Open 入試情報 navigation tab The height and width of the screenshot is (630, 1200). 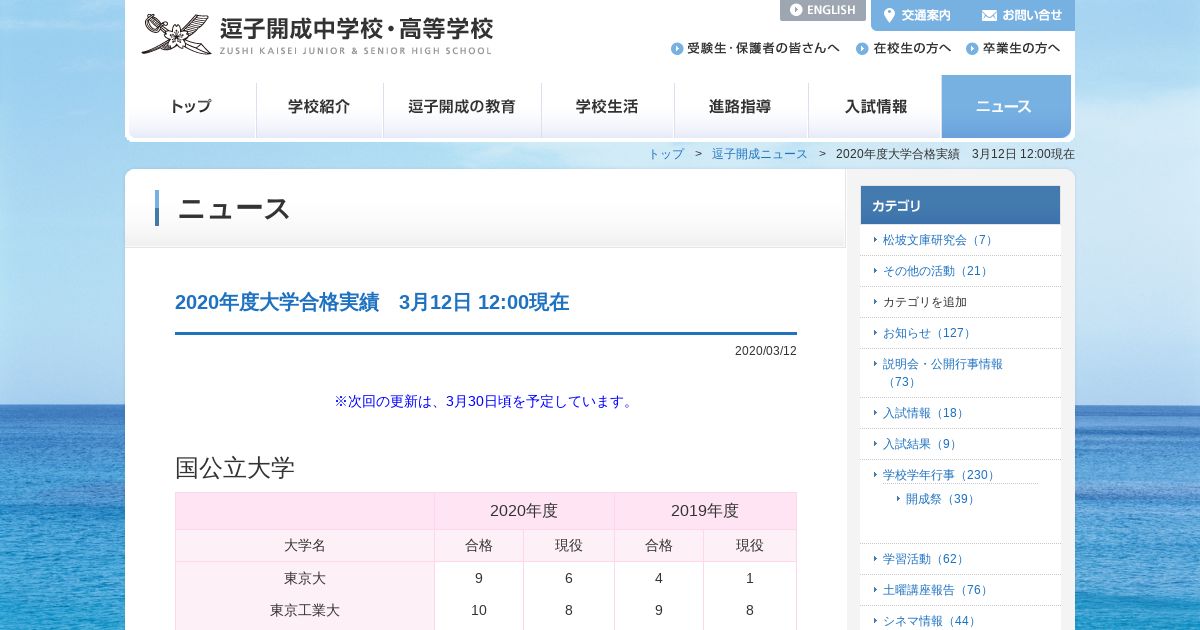(875, 106)
